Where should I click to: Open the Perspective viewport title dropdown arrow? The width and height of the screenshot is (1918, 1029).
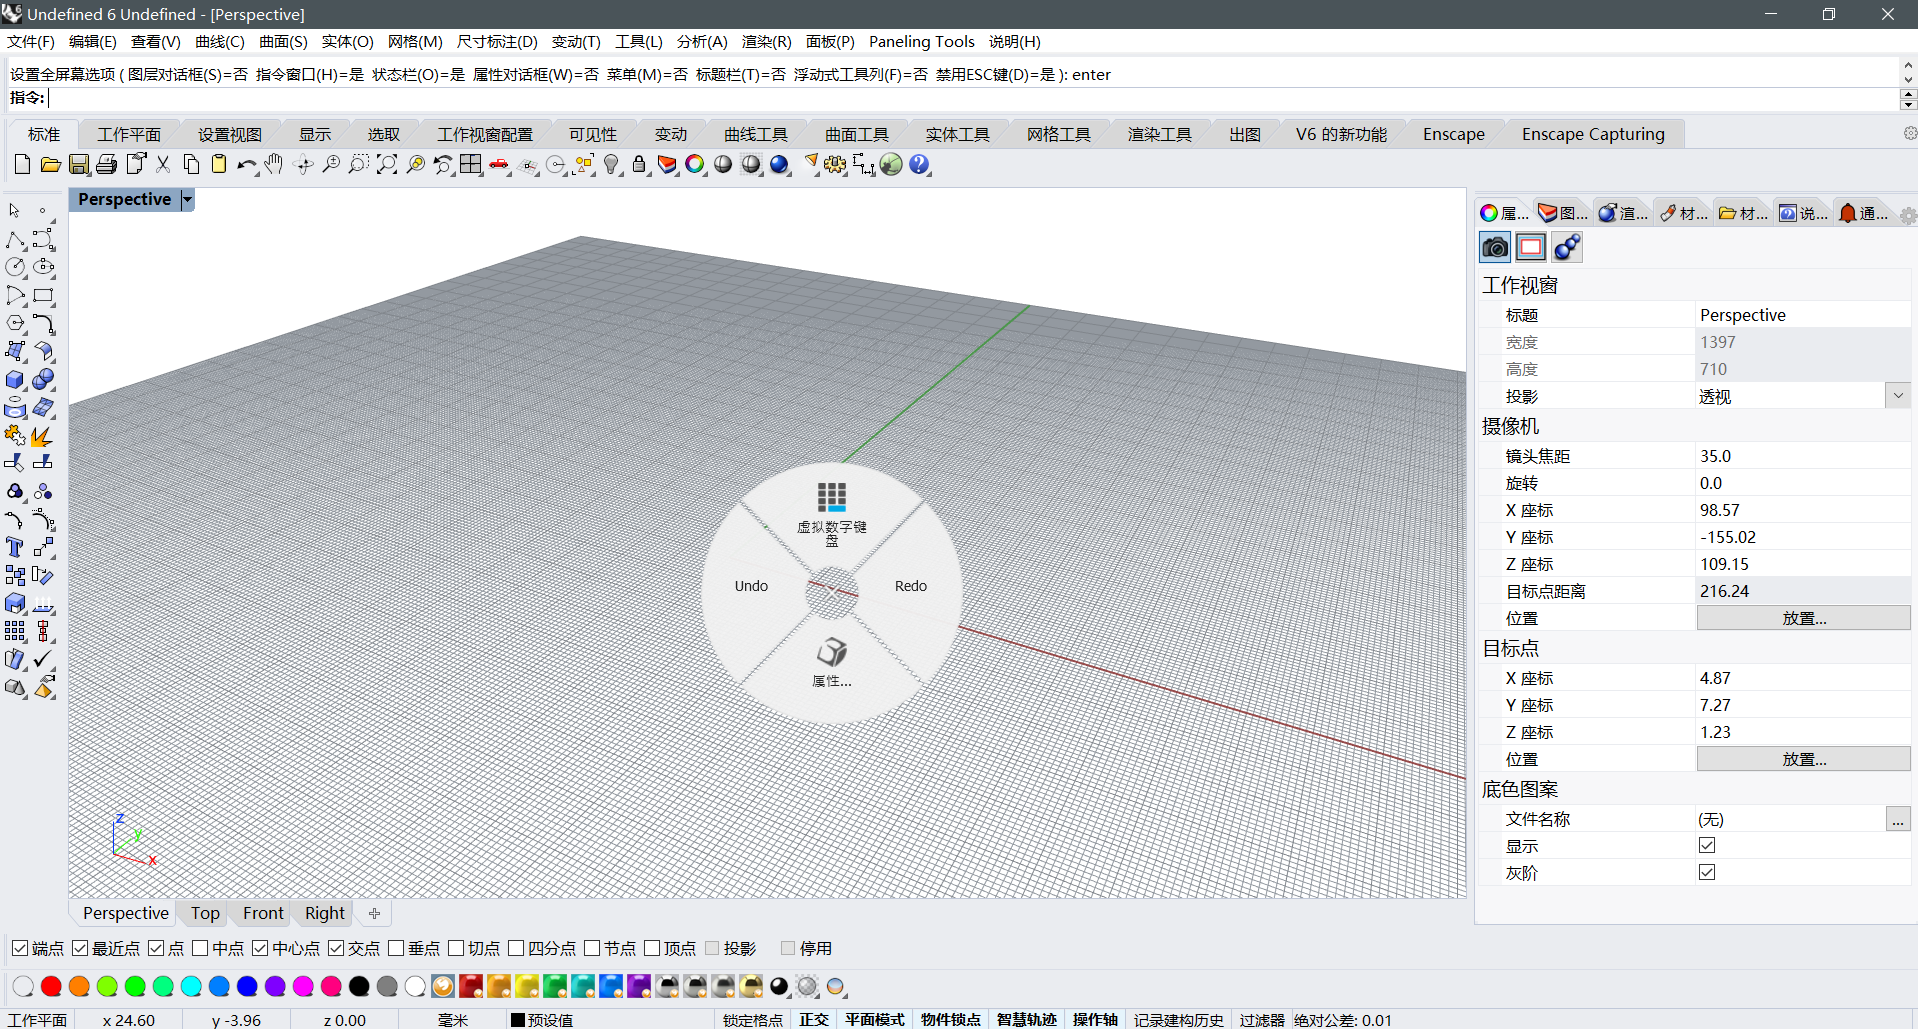click(x=187, y=200)
